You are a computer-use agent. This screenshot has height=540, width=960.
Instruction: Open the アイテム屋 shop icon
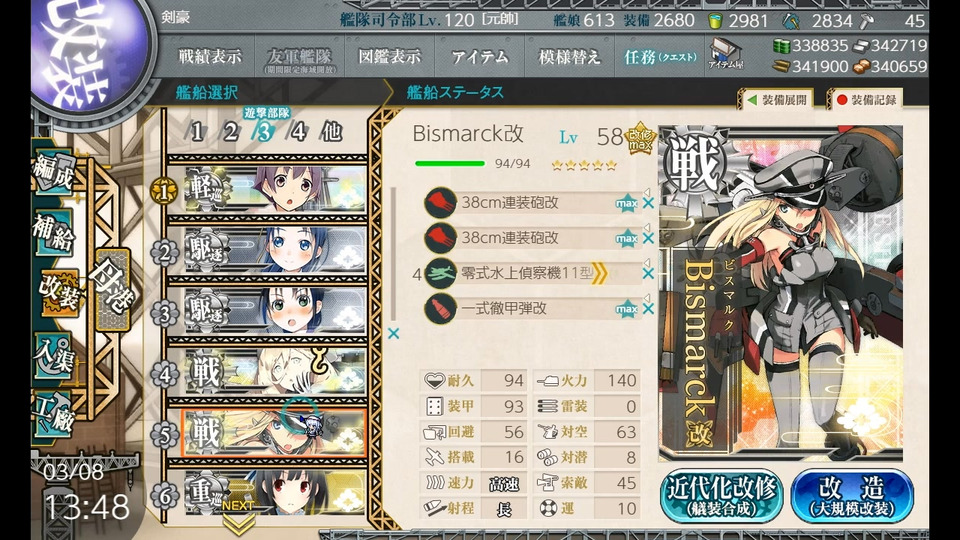pos(726,54)
